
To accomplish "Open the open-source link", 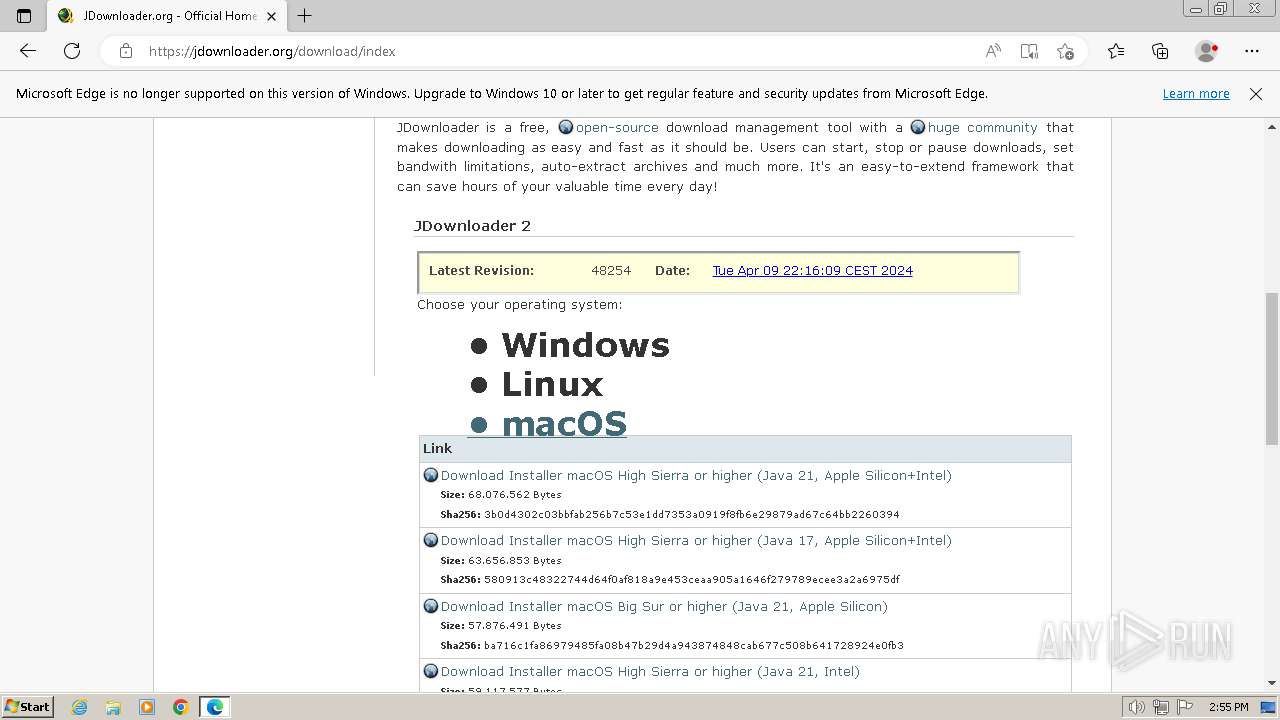I will [x=617, y=128].
